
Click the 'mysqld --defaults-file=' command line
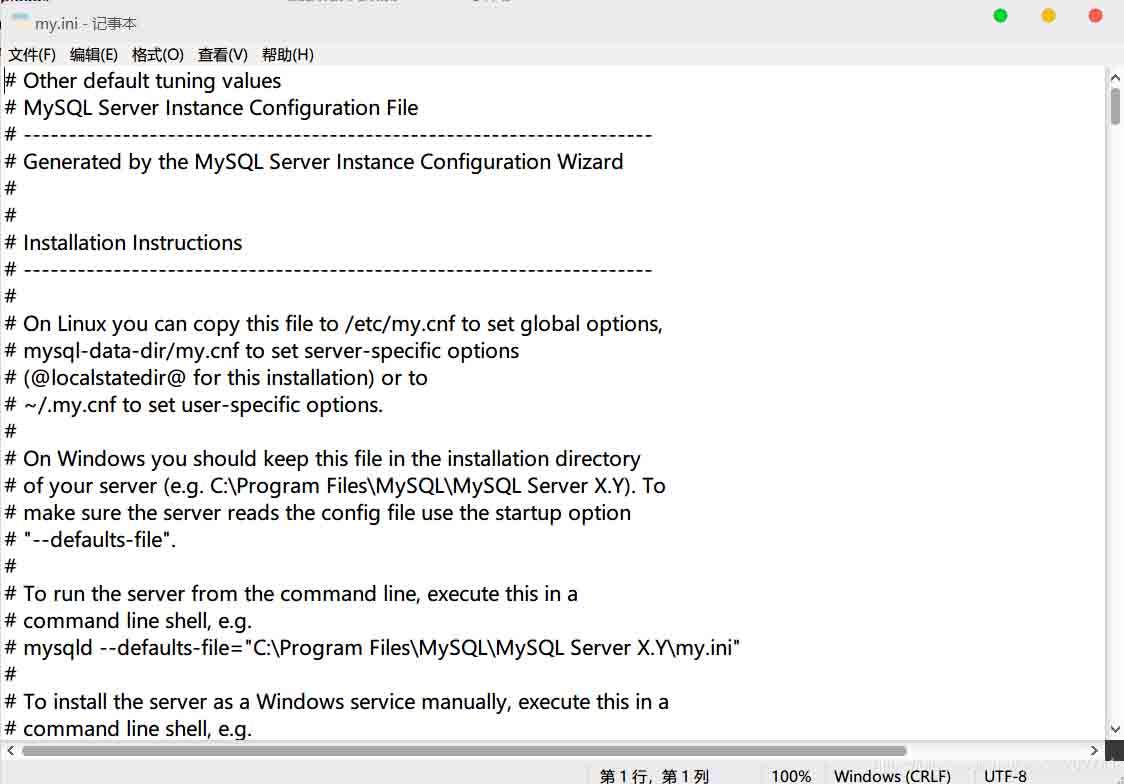[372, 648]
